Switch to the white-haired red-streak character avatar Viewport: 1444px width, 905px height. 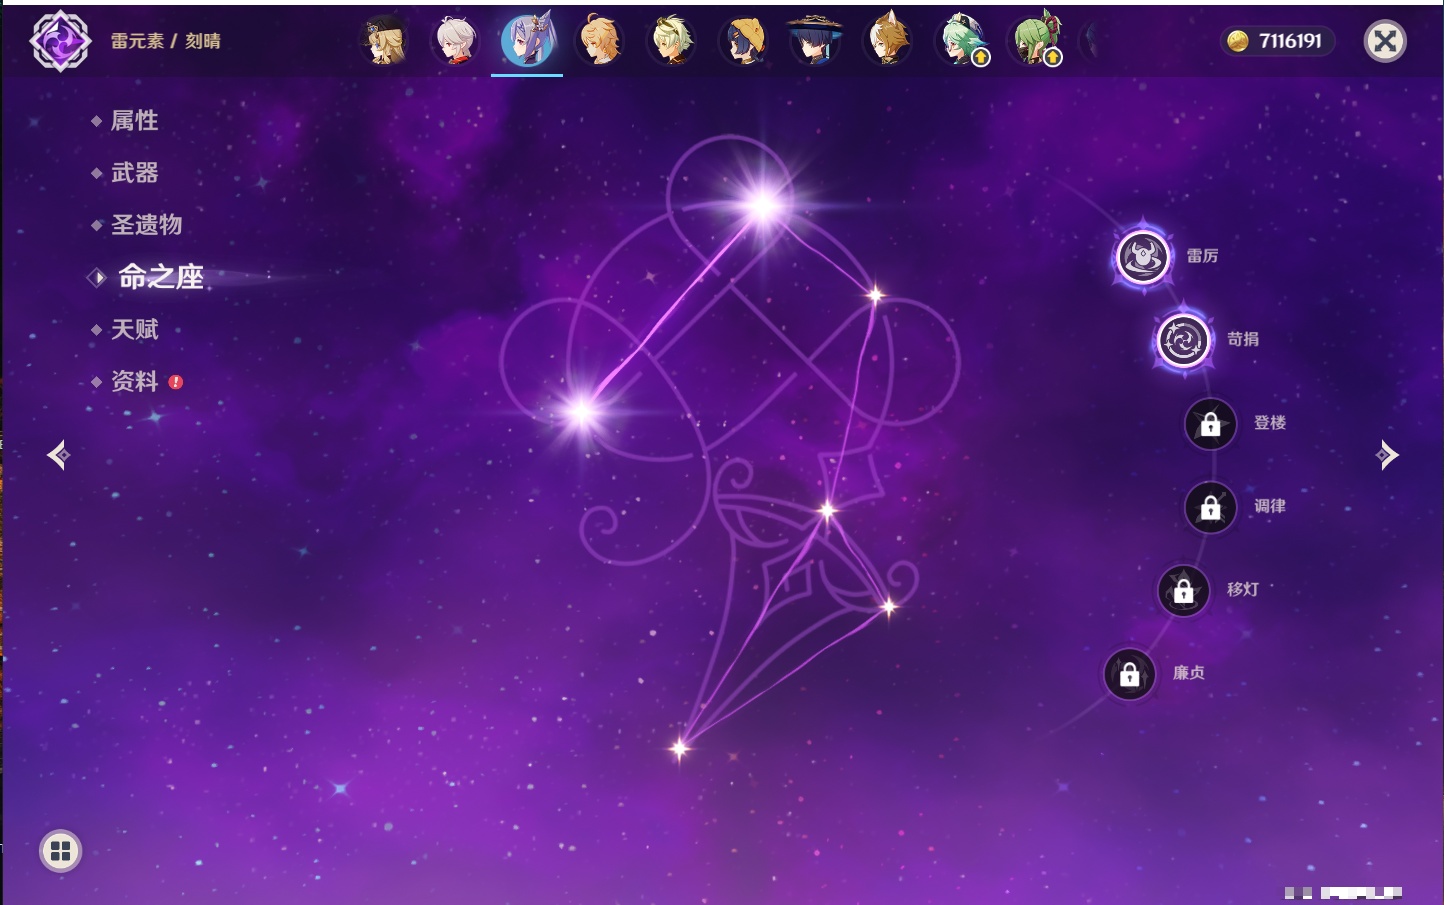coord(456,41)
